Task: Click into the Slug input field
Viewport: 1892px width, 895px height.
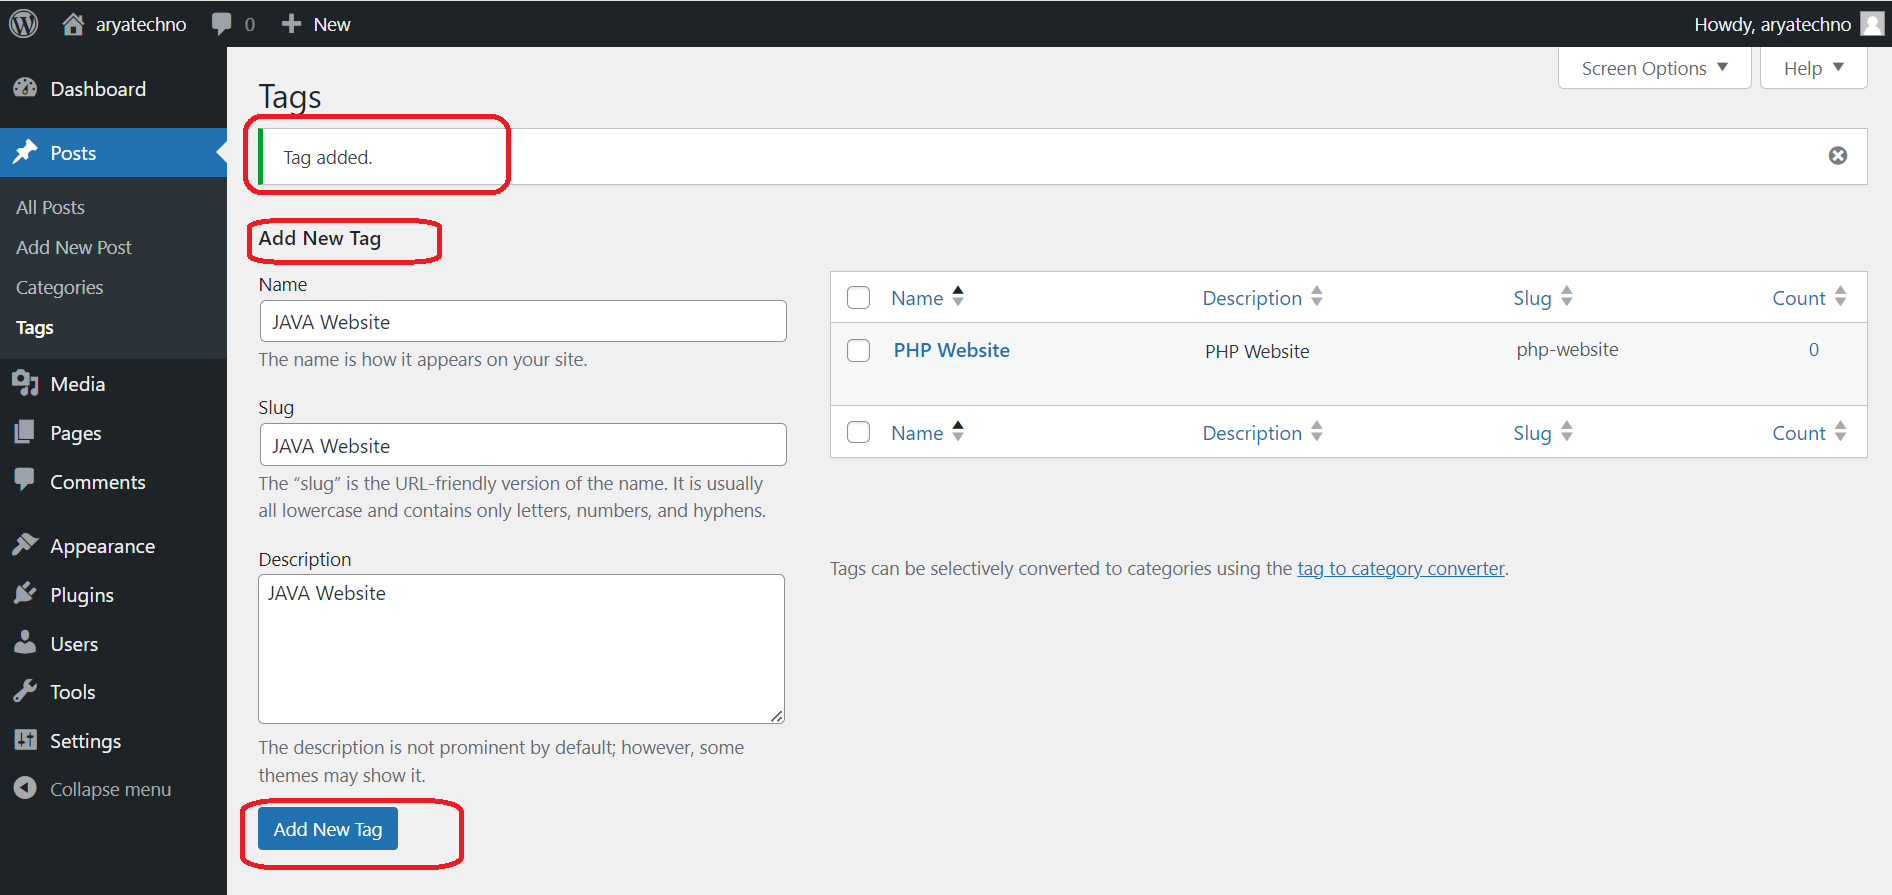Action: (x=522, y=445)
